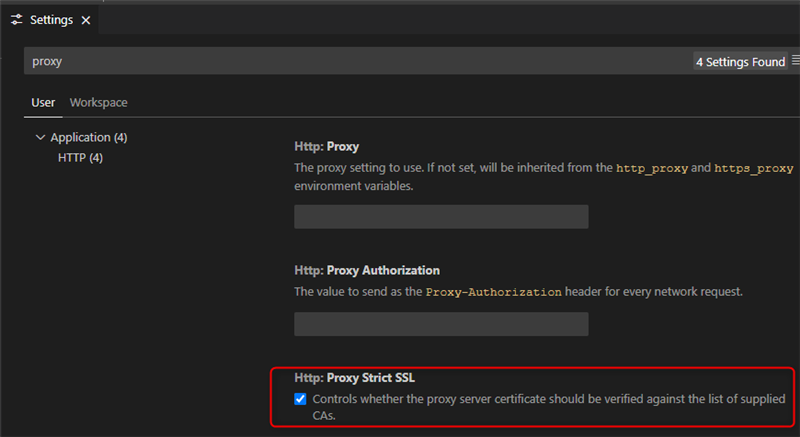Image resolution: width=800 pixels, height=437 pixels.
Task: Focus the Http: Proxy text field
Action: (x=441, y=217)
